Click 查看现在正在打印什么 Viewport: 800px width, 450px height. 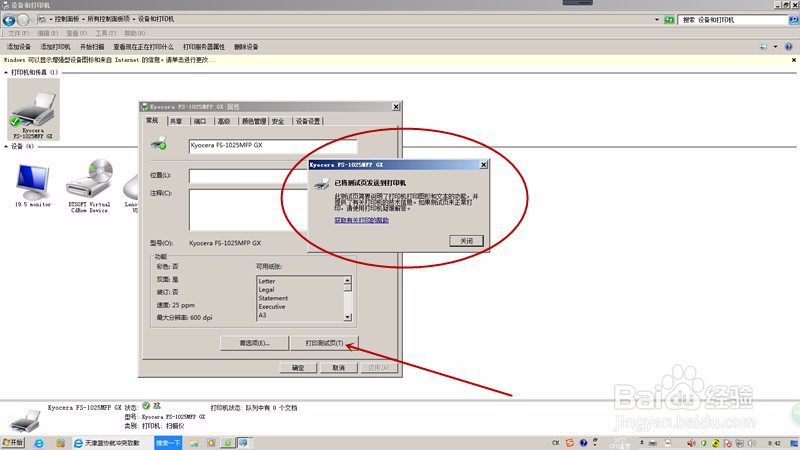click(143, 46)
